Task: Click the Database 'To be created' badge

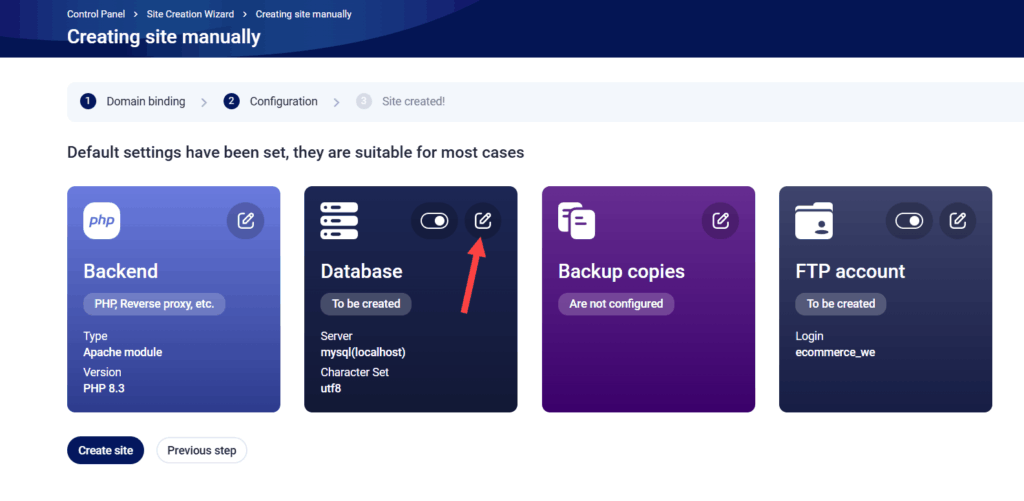Action: [x=365, y=303]
